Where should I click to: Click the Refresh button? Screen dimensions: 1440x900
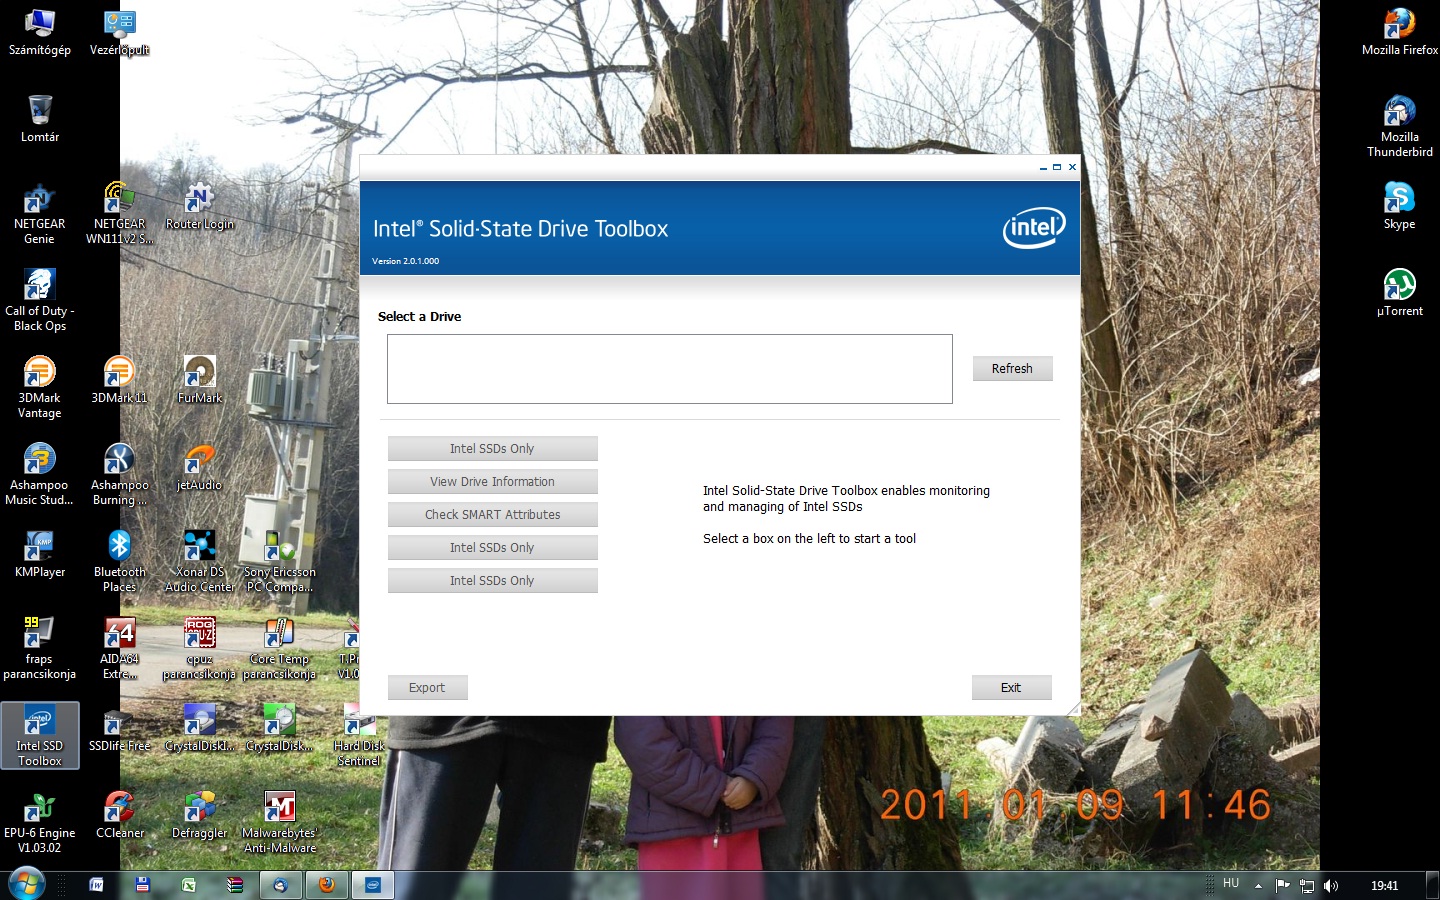tap(1012, 368)
